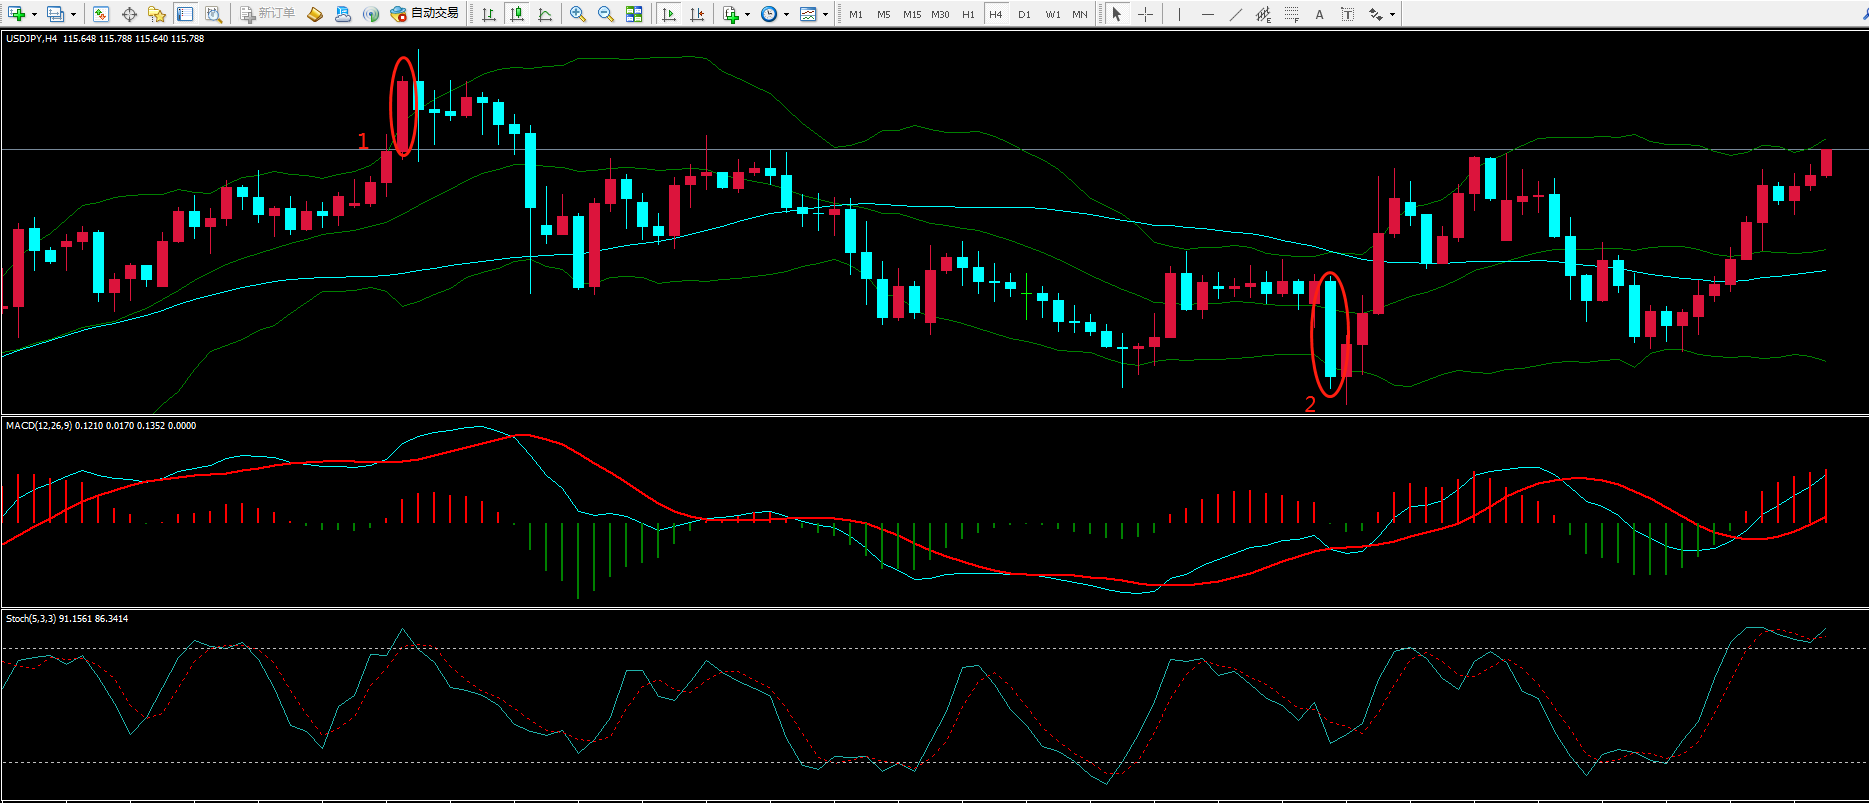Open the indicators list dropdown arrow

pos(747,14)
